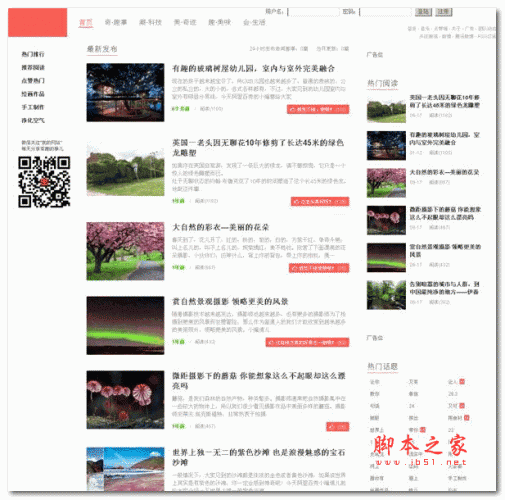This screenshot has width=505, height=500.
Task: Go to the 首页 navigation tab
Action: [x=86, y=22]
